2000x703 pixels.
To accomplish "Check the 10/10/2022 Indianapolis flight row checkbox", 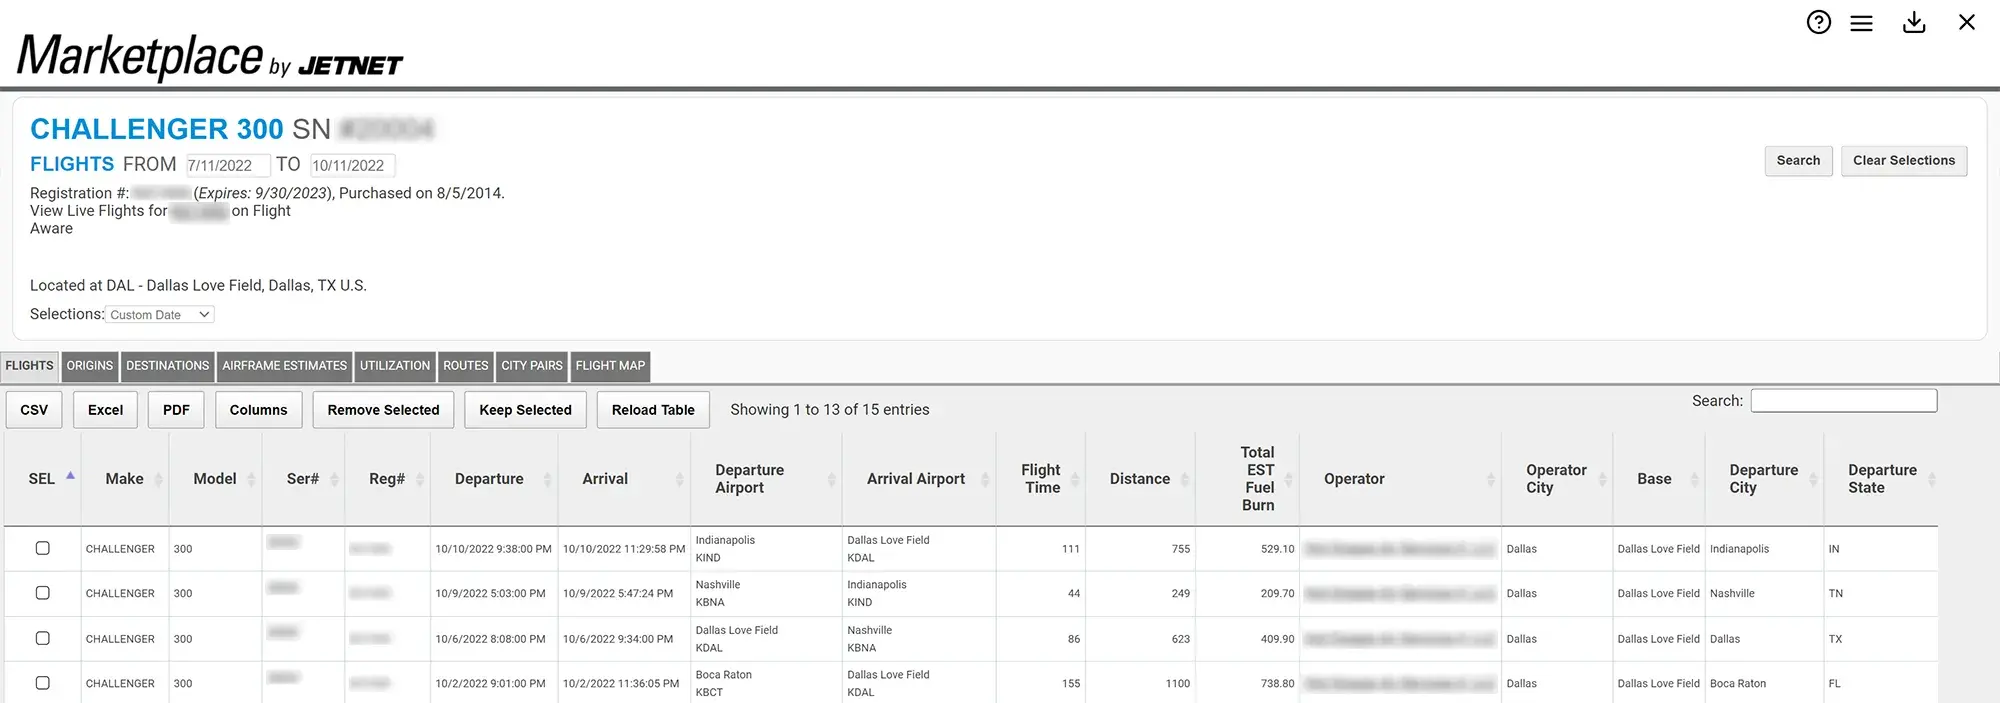I will pos(43,548).
